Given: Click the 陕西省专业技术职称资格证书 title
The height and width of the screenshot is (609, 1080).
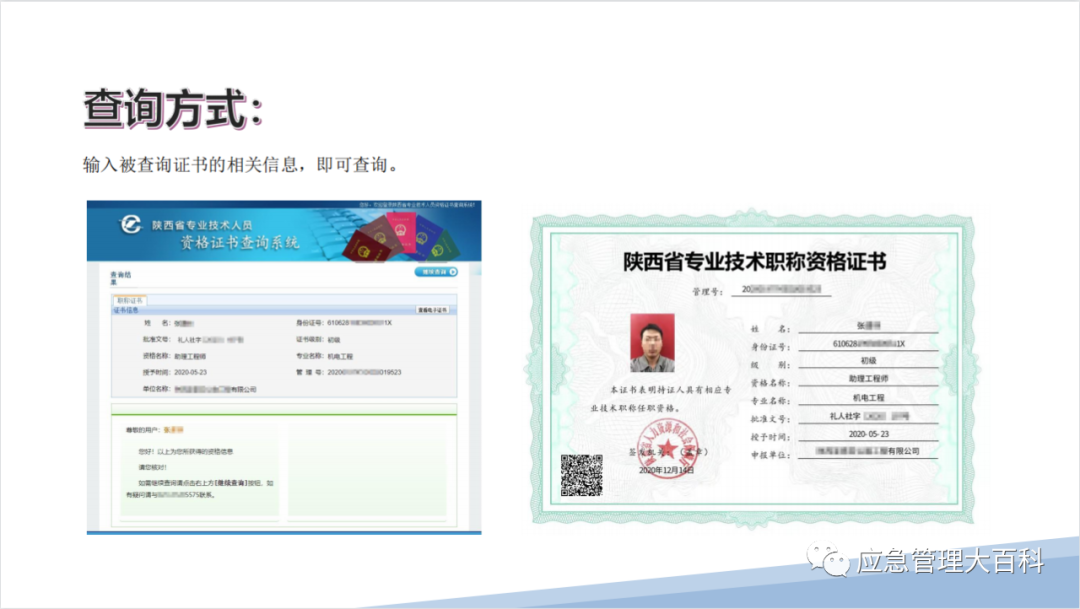Looking at the screenshot, I should [754, 262].
